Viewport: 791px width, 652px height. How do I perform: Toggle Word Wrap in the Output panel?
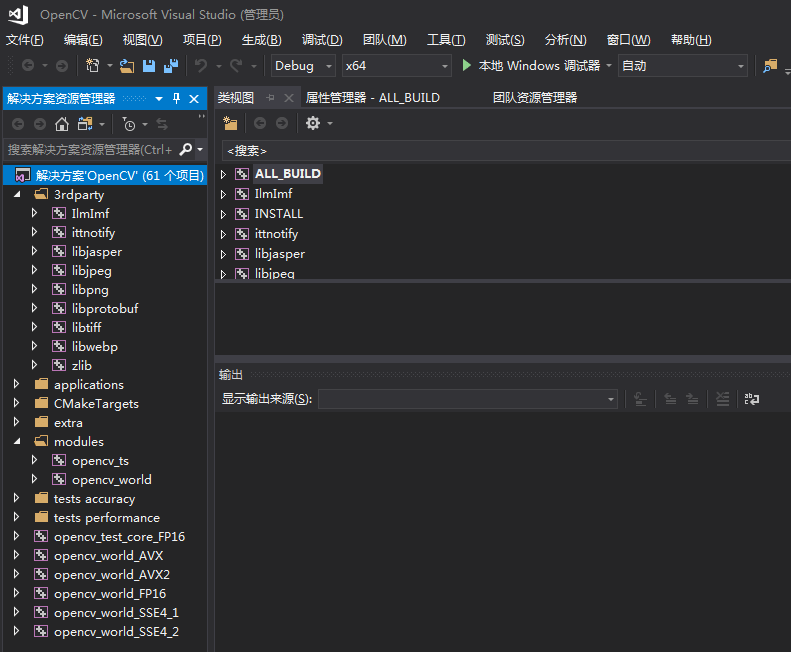[752, 399]
